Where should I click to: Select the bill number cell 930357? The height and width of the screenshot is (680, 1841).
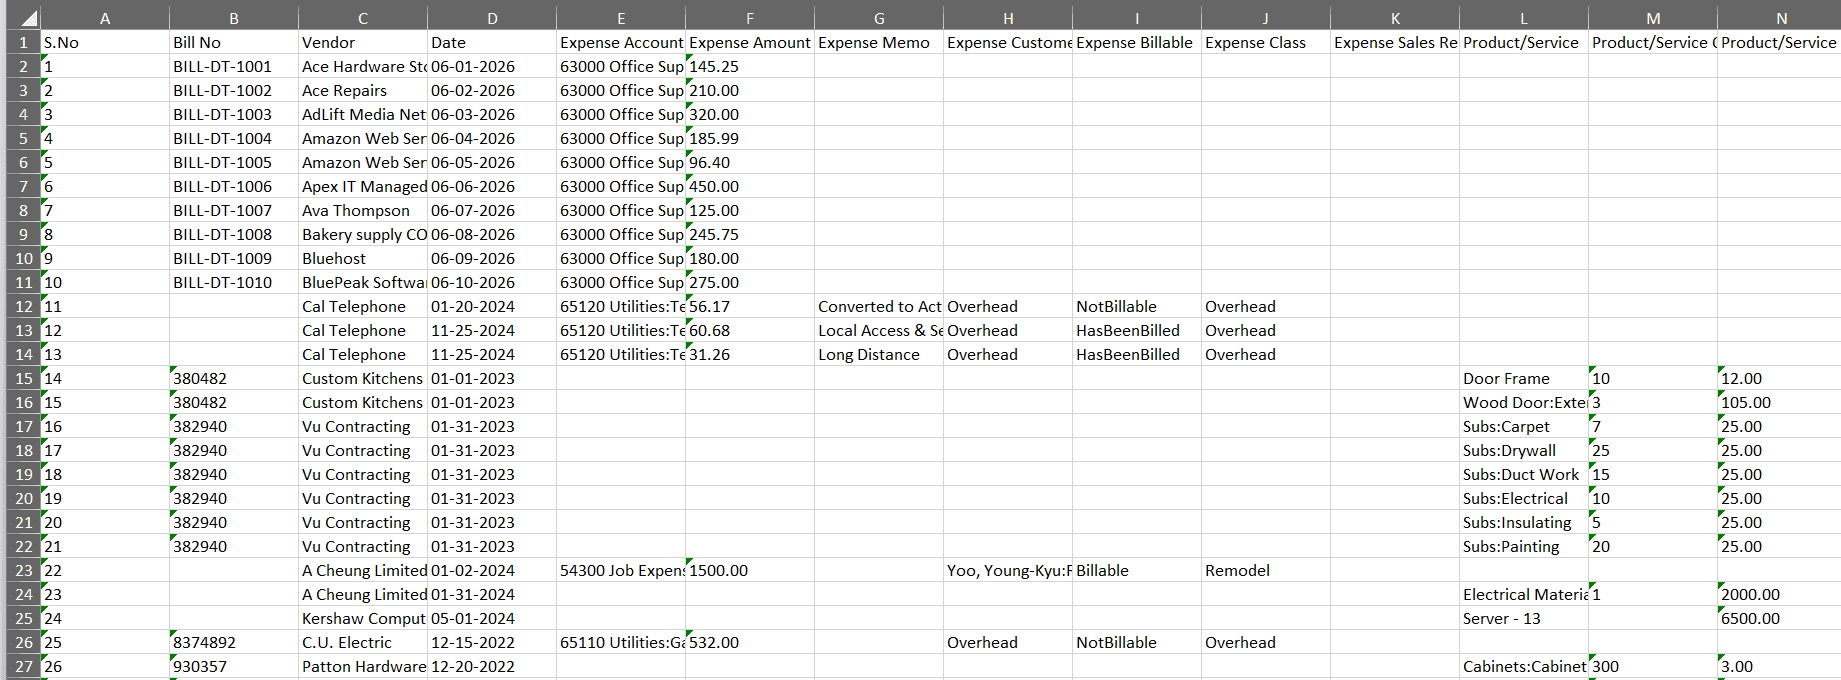(x=234, y=666)
